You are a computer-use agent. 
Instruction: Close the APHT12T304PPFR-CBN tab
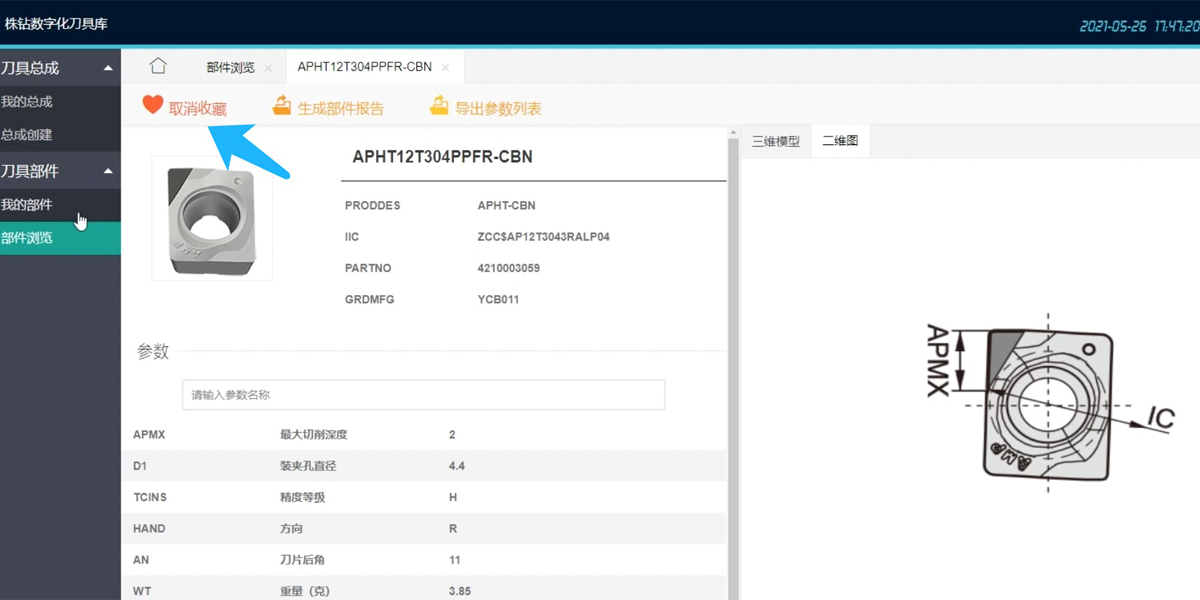445,66
